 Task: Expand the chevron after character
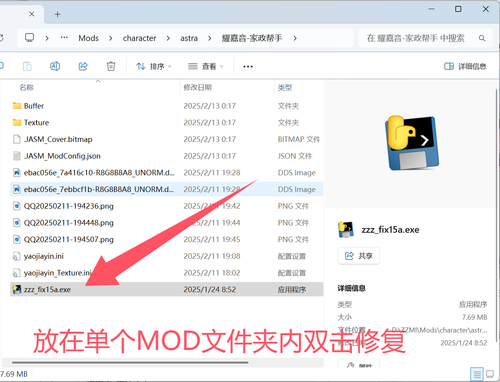click(168, 38)
